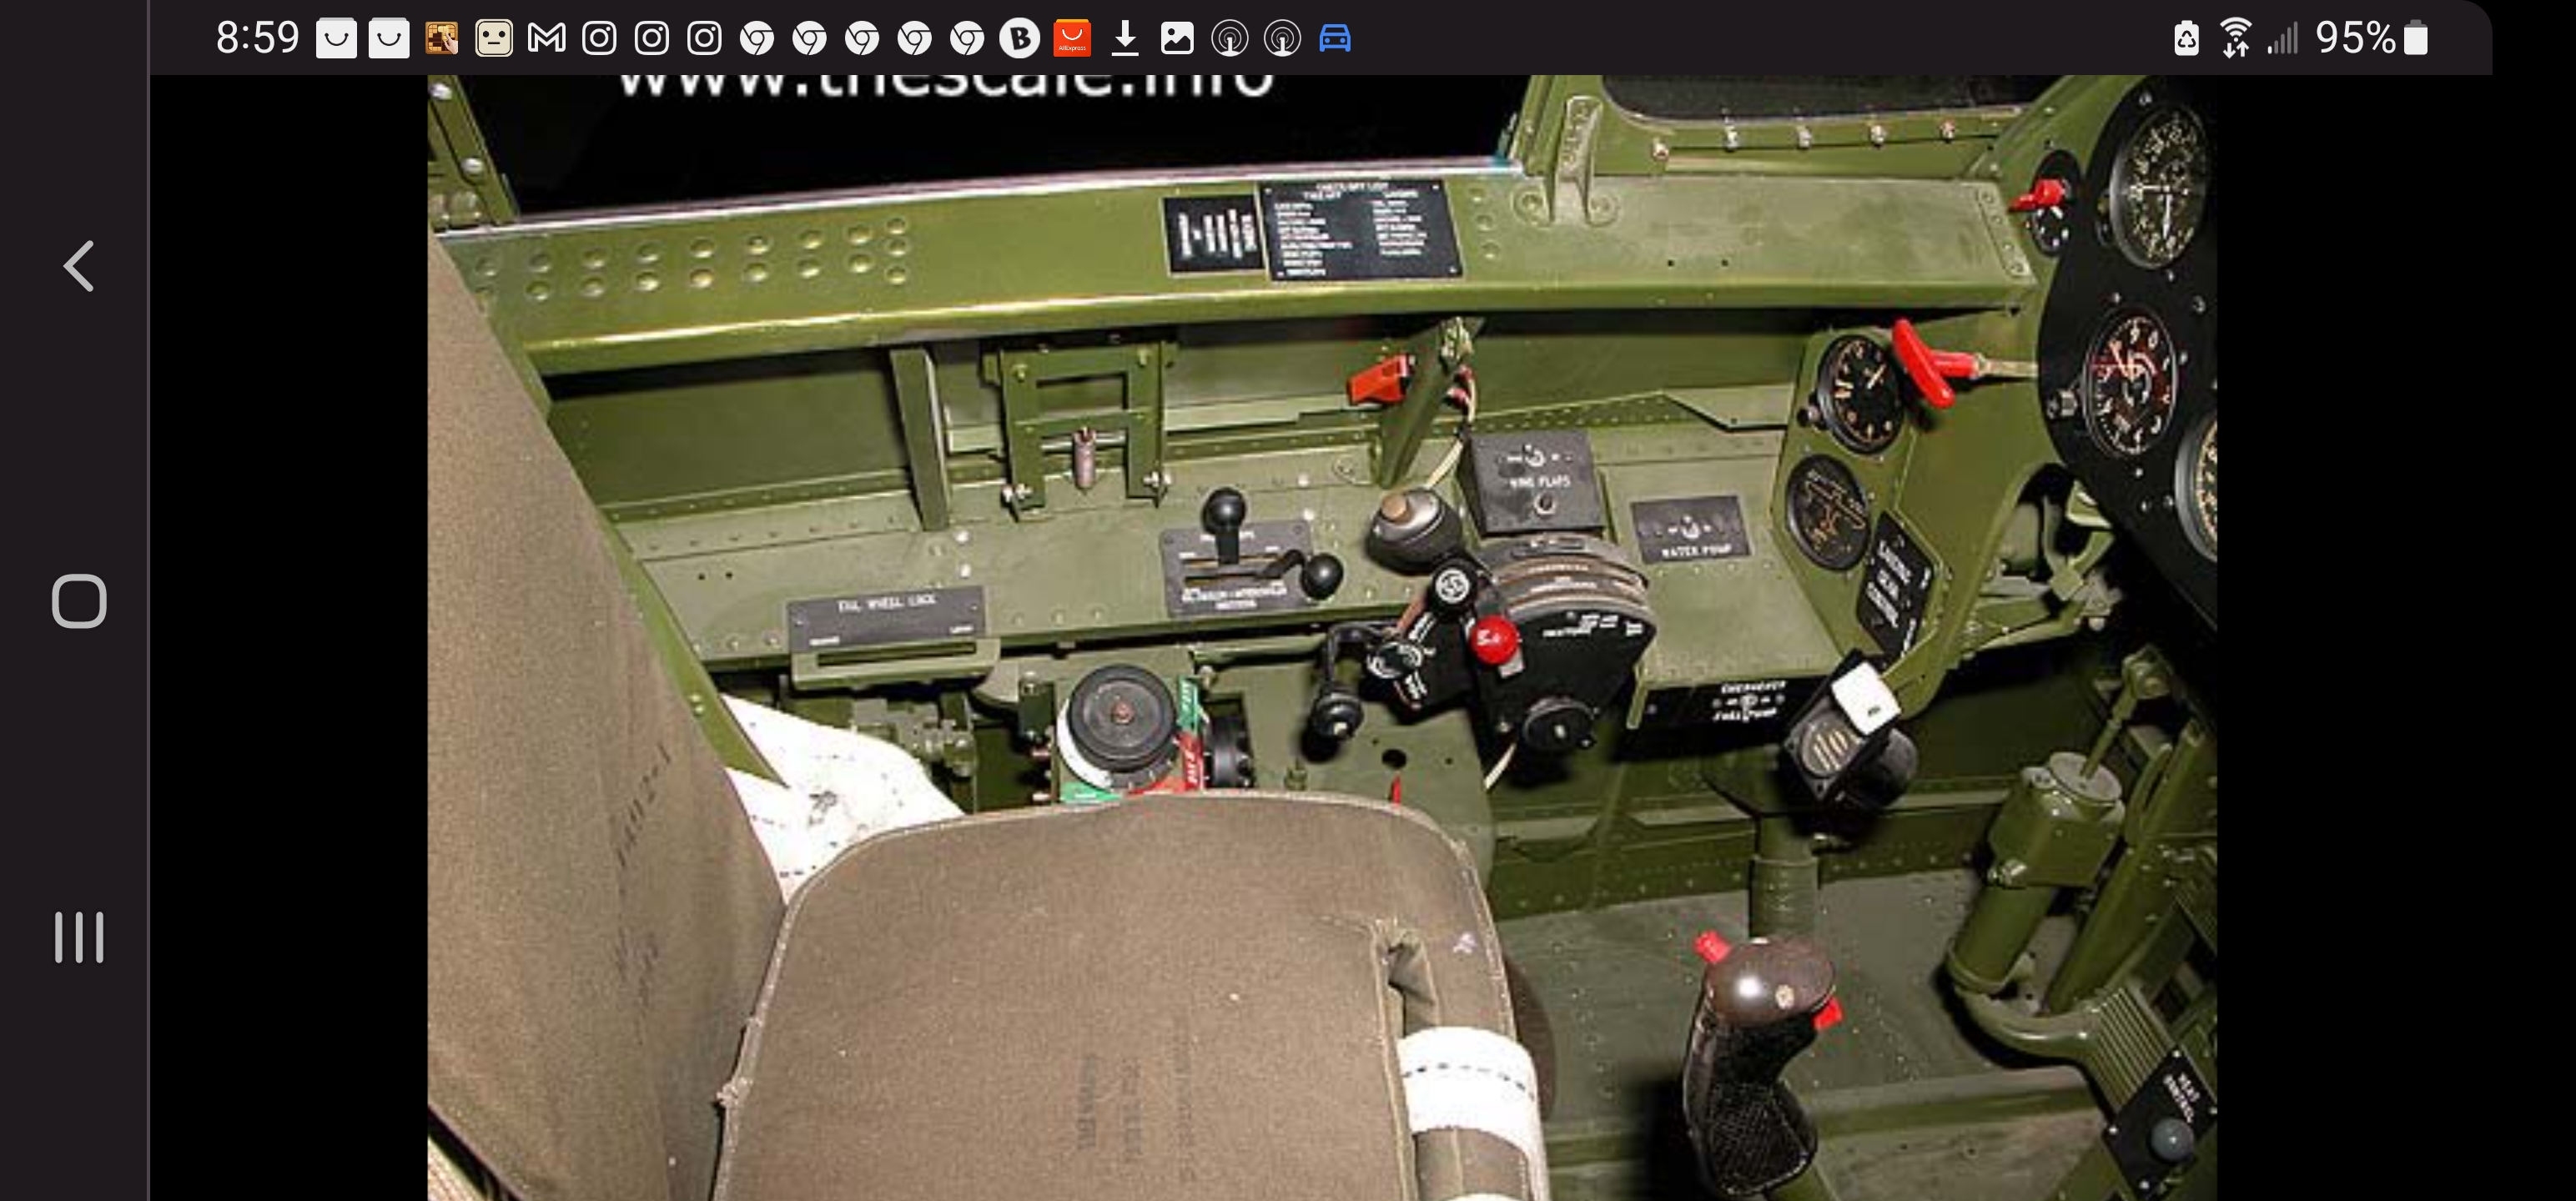Image resolution: width=2576 pixels, height=1201 pixels.
Task: Tap the Wi-Fi data transfer indicator
Action: (2235, 39)
